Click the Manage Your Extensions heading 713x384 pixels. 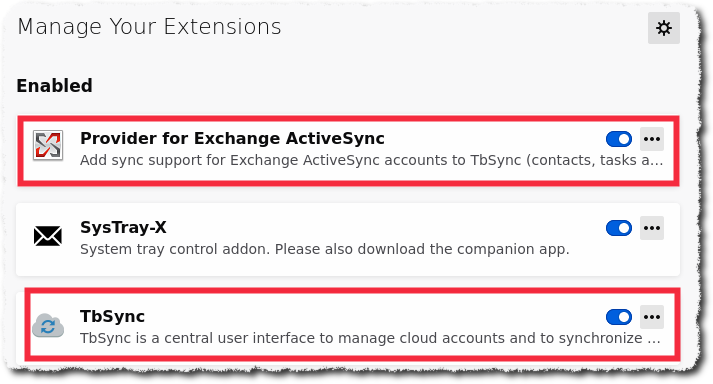coord(150,27)
